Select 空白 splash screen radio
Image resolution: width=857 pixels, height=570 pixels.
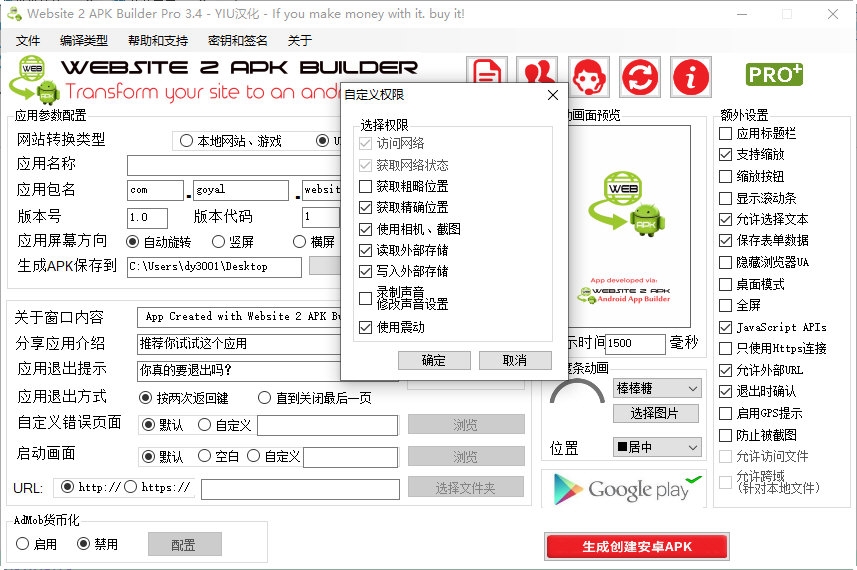pos(204,456)
